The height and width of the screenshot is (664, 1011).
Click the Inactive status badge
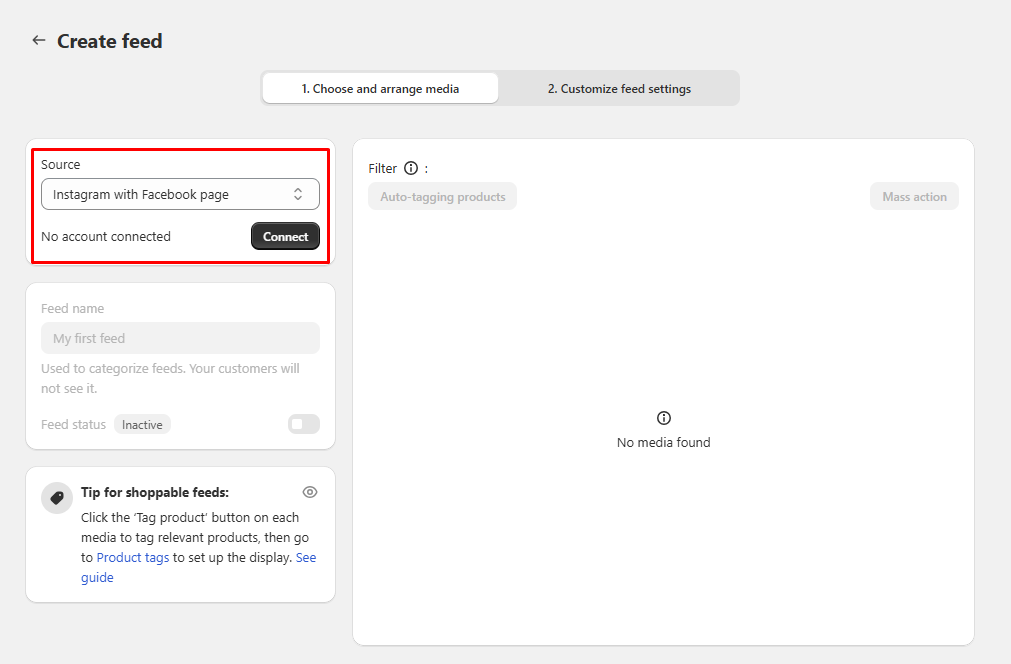point(142,425)
